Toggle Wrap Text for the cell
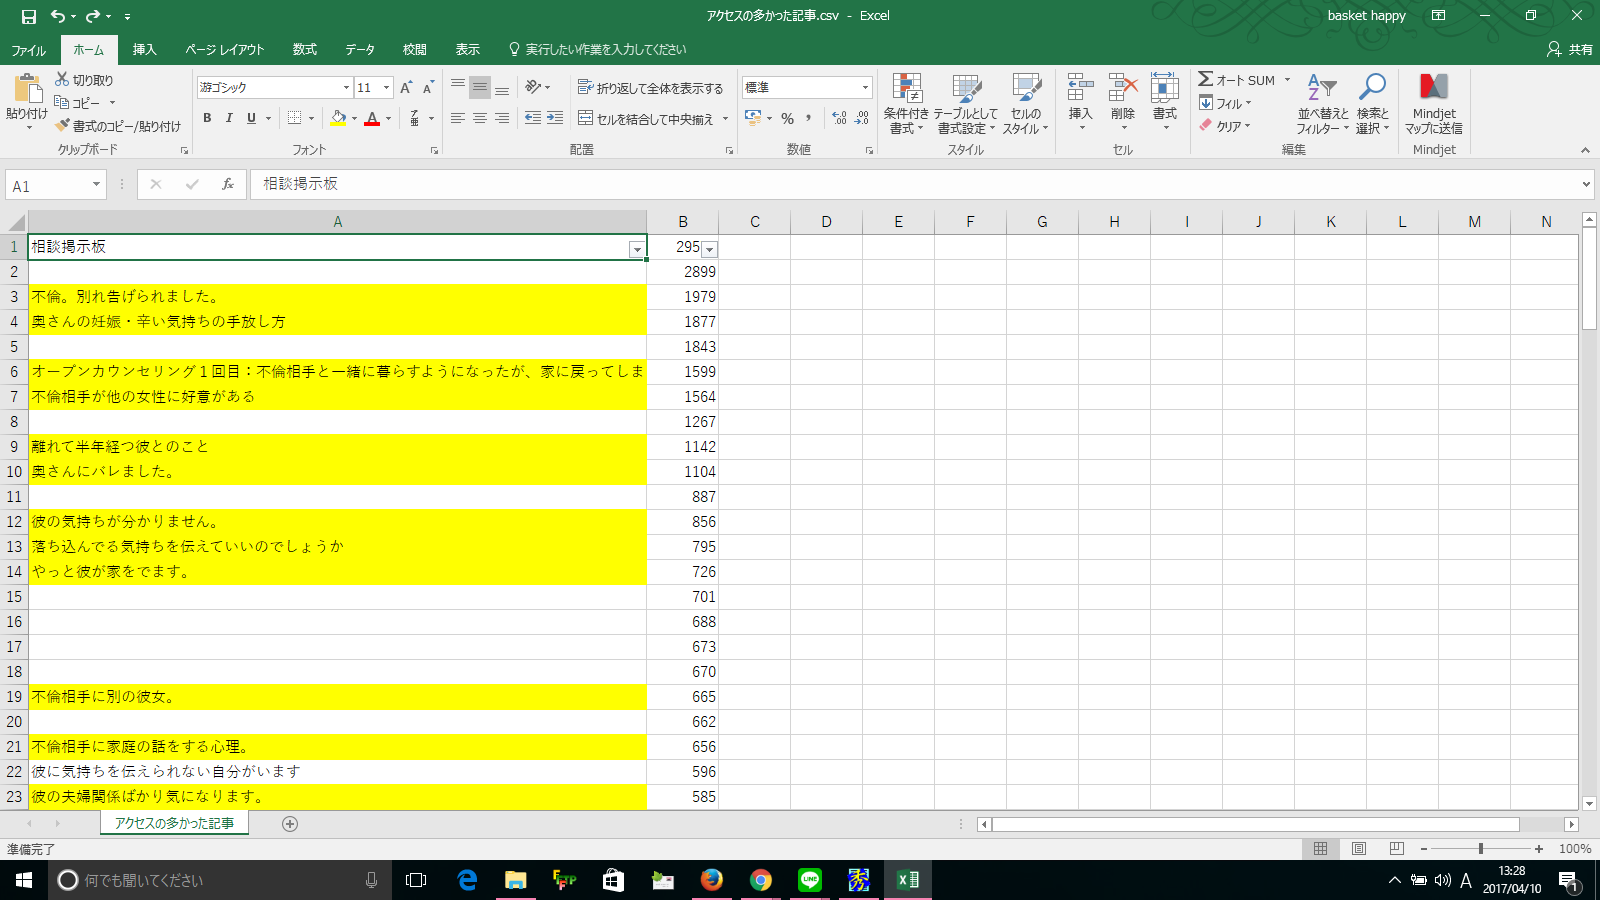Image resolution: width=1600 pixels, height=900 pixels. [x=586, y=88]
